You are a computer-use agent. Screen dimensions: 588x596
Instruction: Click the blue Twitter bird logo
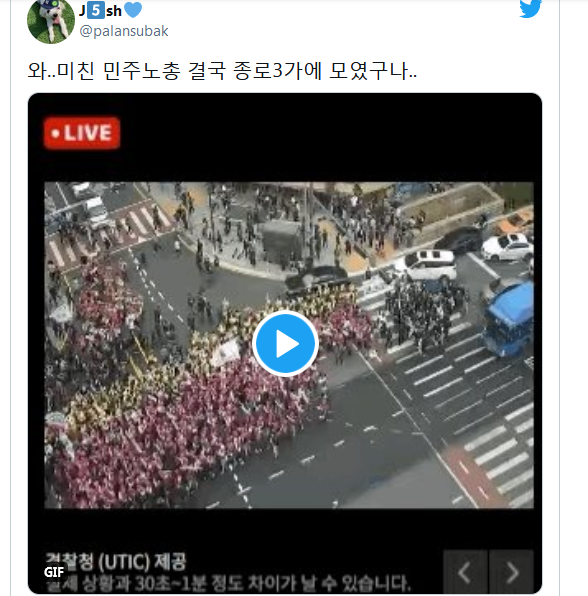pos(530,8)
